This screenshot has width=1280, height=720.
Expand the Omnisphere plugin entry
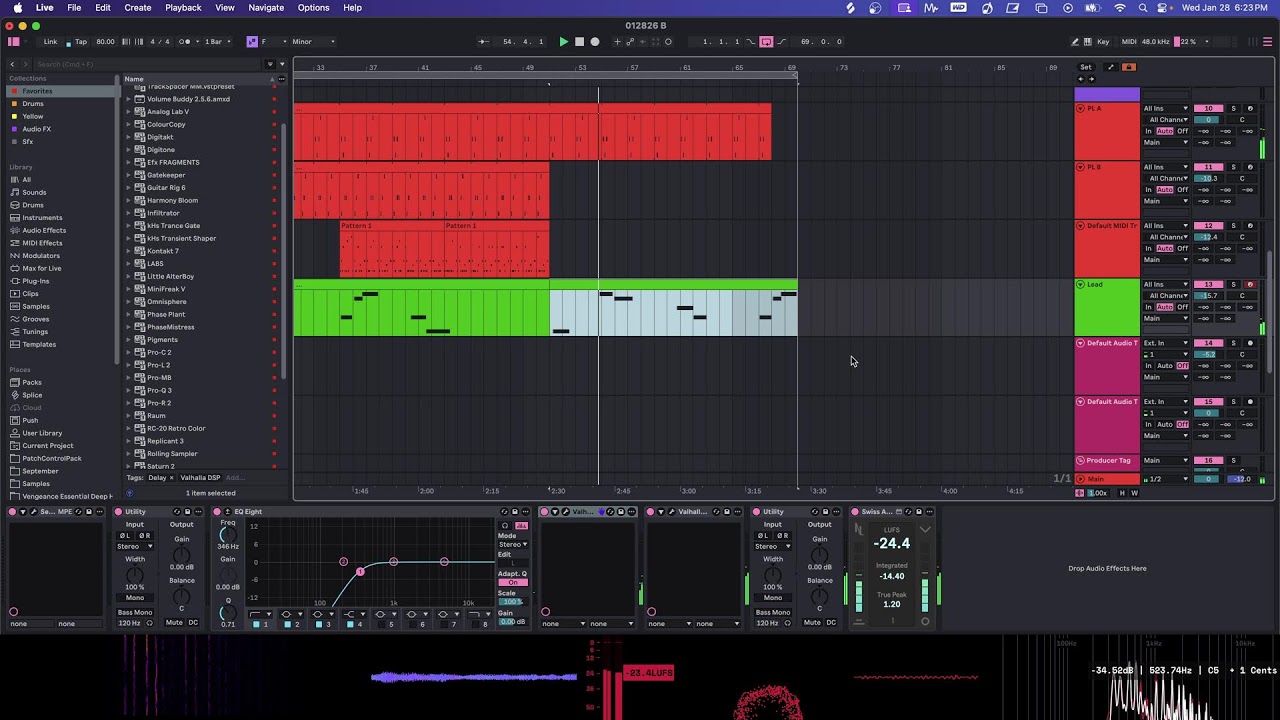129,302
